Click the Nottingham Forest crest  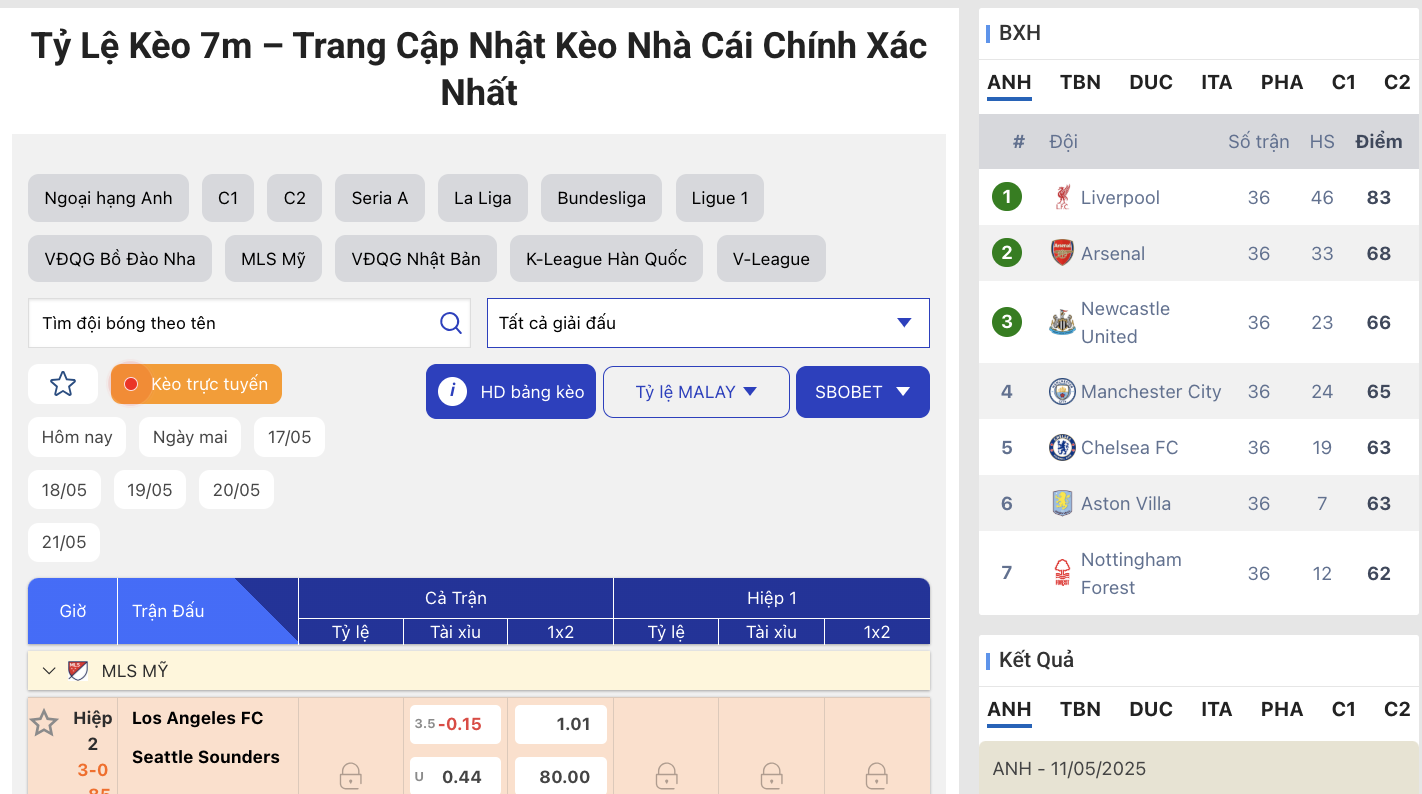[1062, 573]
